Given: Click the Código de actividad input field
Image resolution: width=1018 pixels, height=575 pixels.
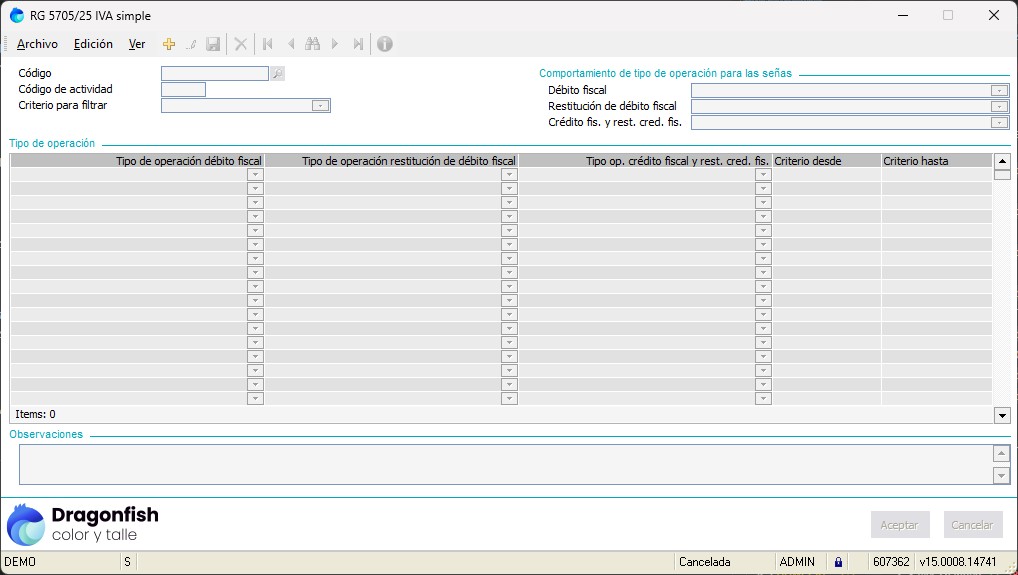Looking at the screenshot, I should pos(183,90).
